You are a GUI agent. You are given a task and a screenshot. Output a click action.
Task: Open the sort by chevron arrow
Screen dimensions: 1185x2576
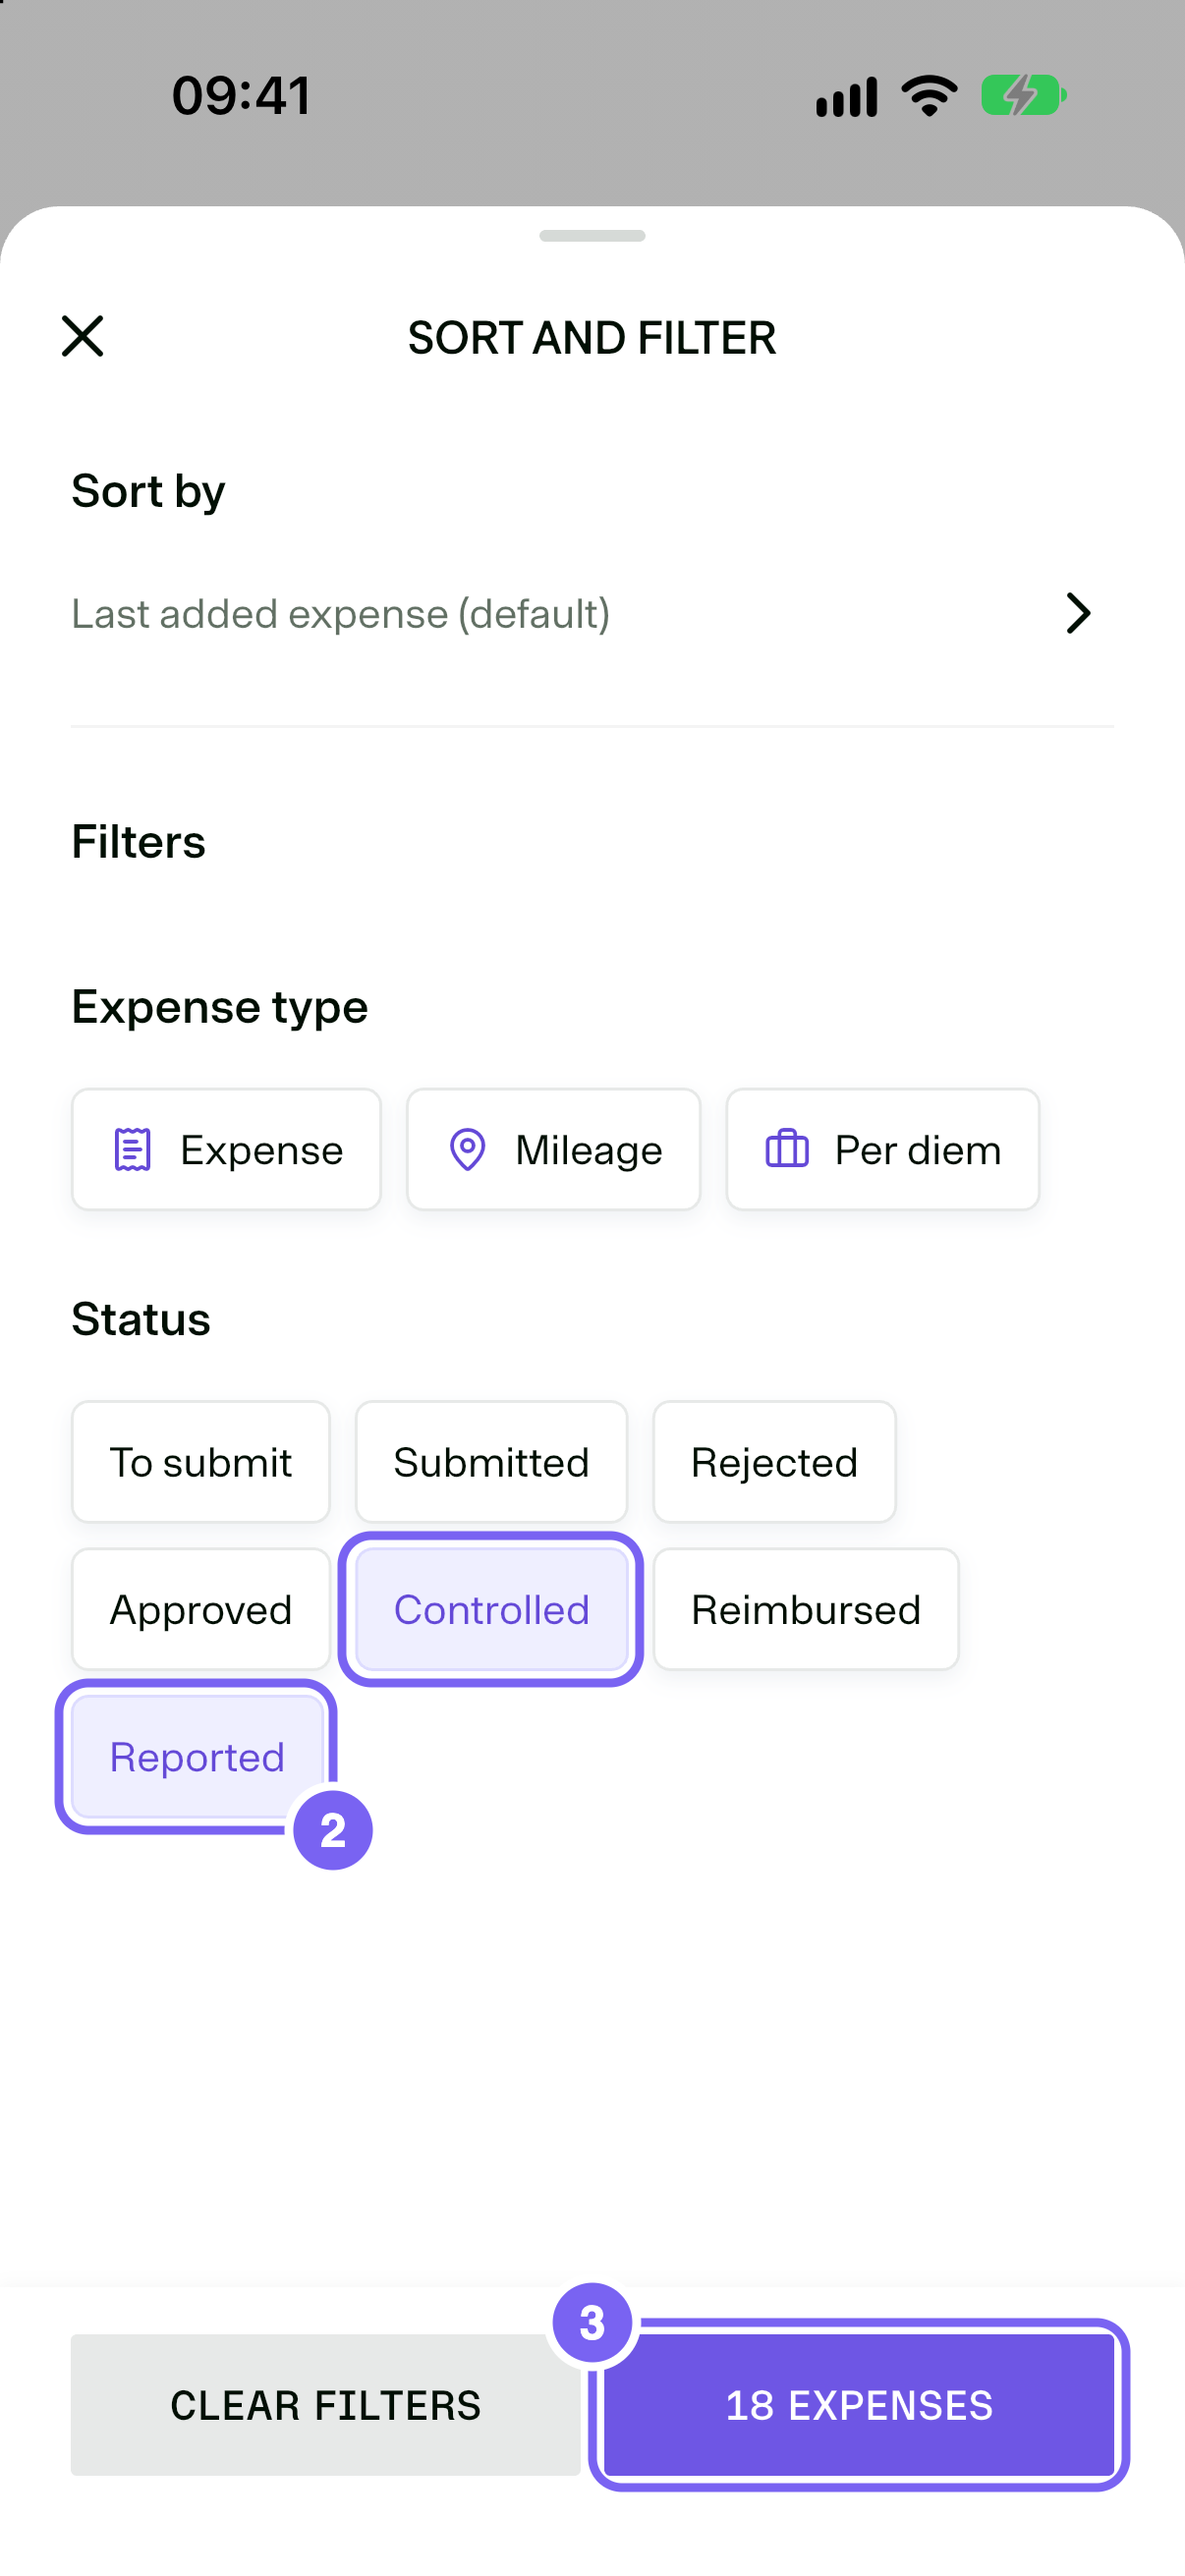(1078, 613)
